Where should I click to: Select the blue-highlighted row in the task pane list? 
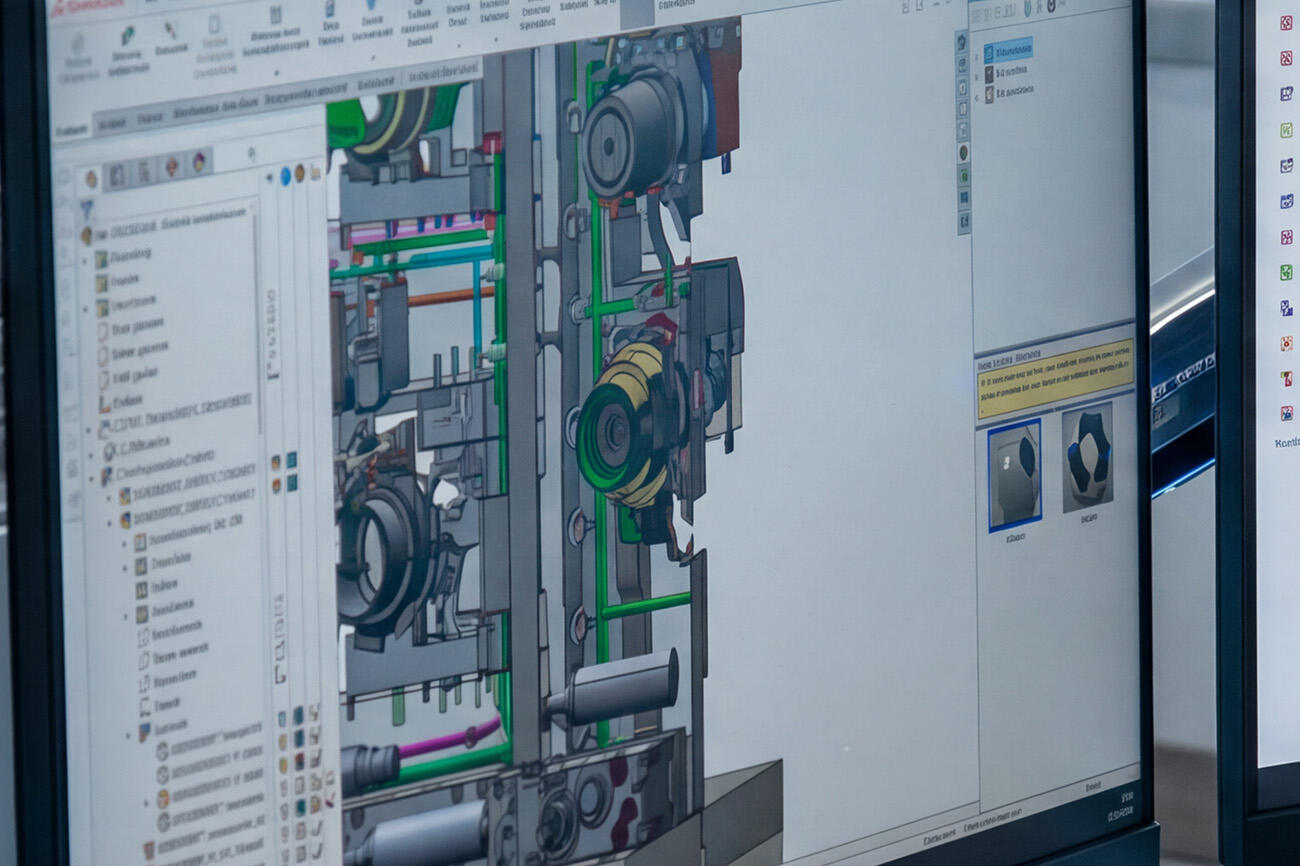click(1008, 50)
